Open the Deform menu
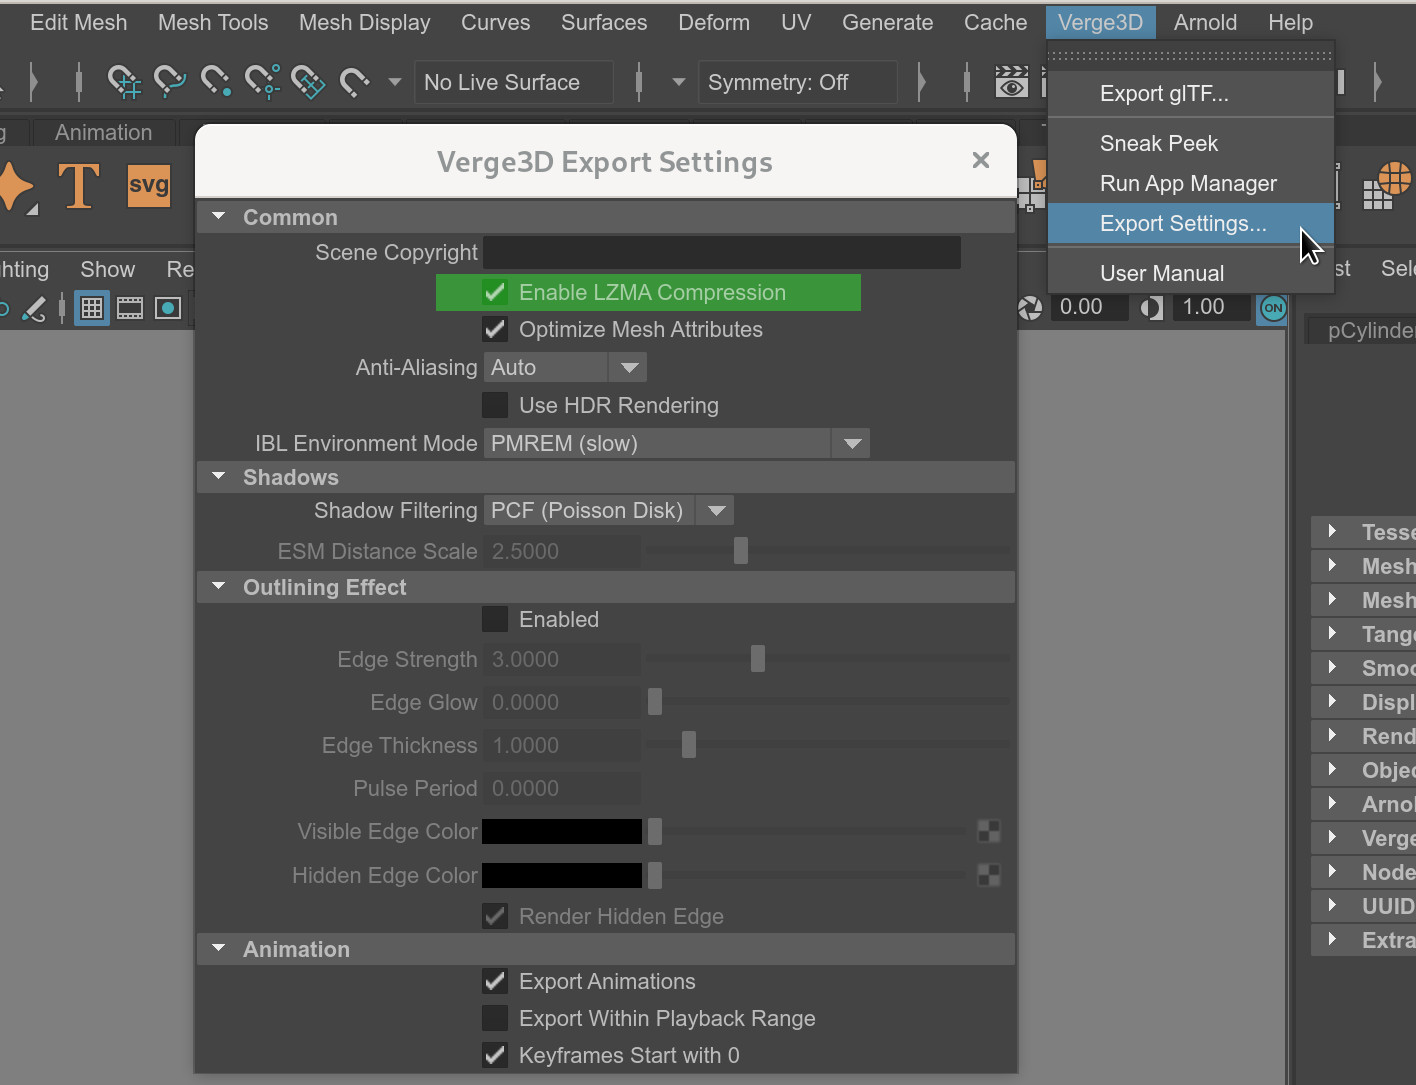Viewport: 1416px width, 1085px height. 714,22
